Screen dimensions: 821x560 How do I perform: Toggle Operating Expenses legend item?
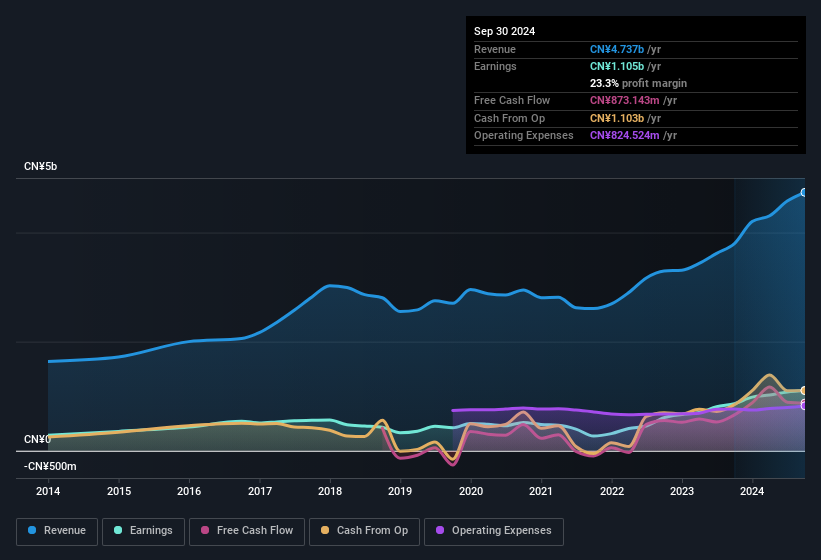pyautogui.click(x=494, y=530)
